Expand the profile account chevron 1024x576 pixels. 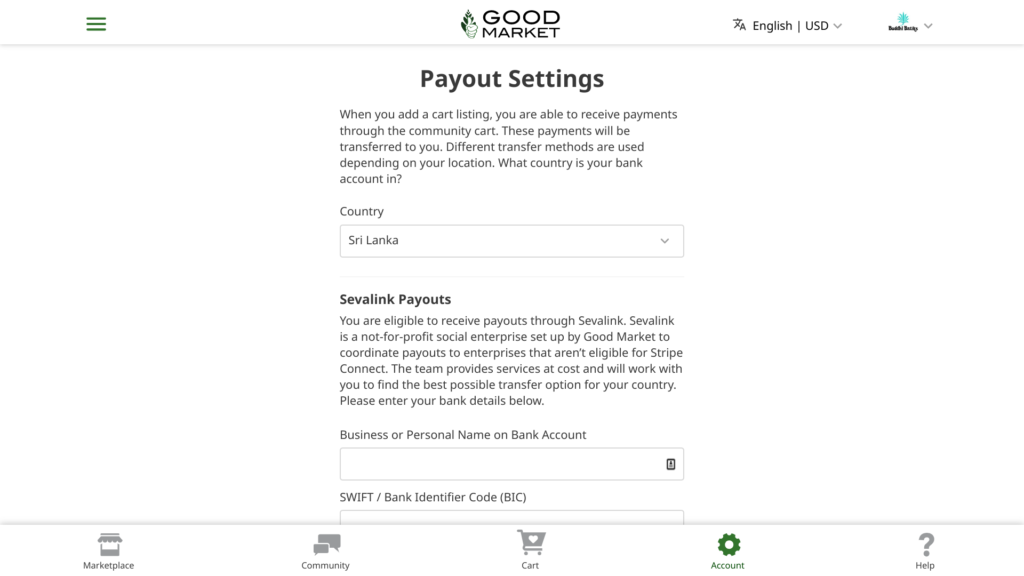928,26
